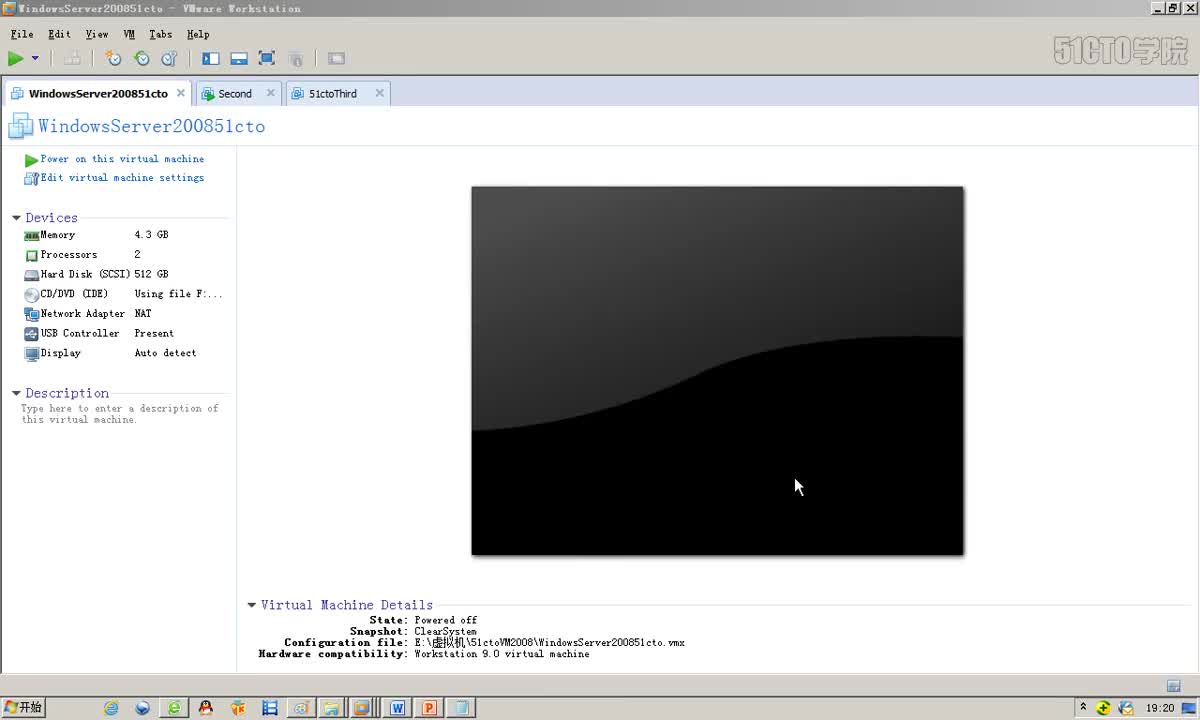Open the 开始 Start menu button
This screenshot has width=1200, height=720.
[x=23, y=708]
